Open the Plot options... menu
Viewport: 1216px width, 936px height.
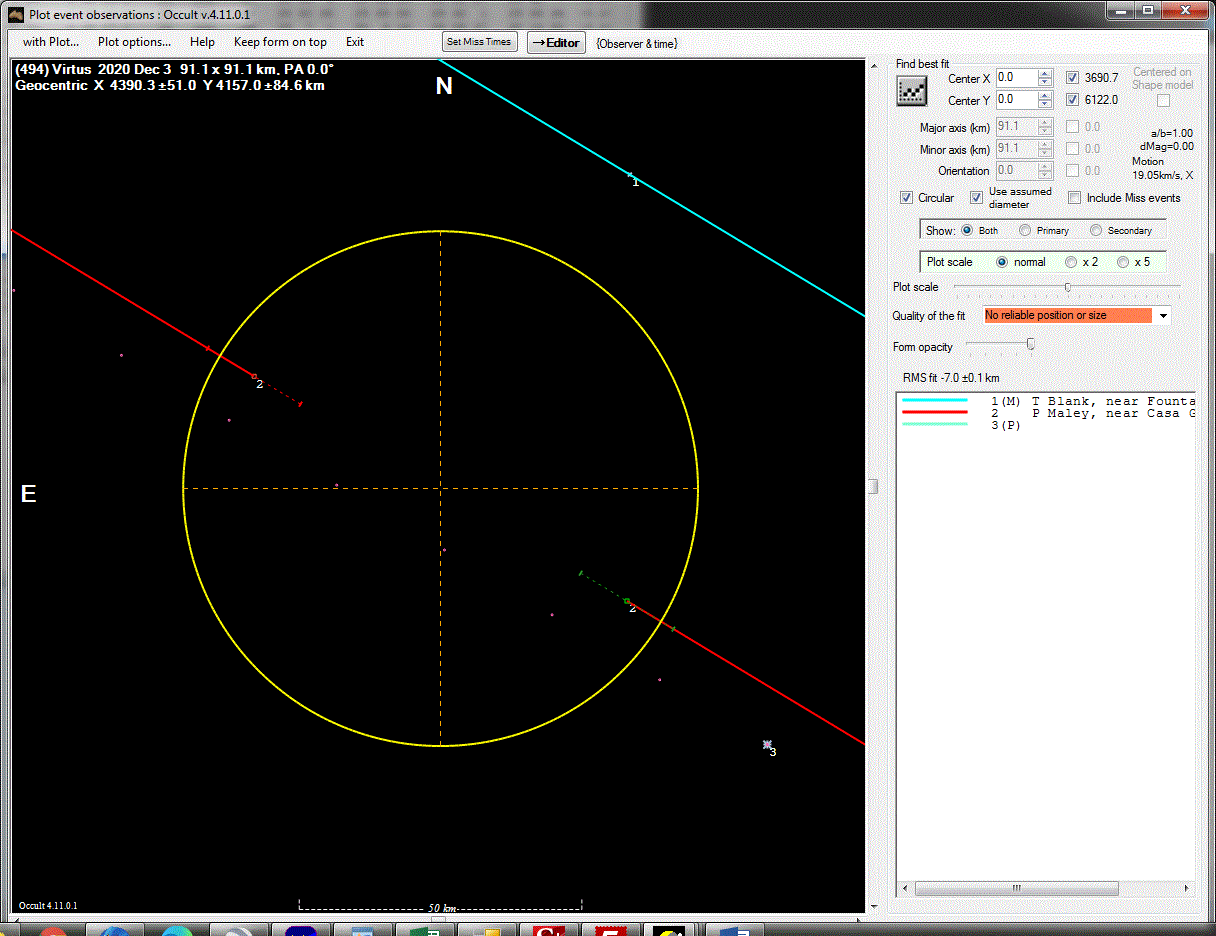click(x=134, y=42)
